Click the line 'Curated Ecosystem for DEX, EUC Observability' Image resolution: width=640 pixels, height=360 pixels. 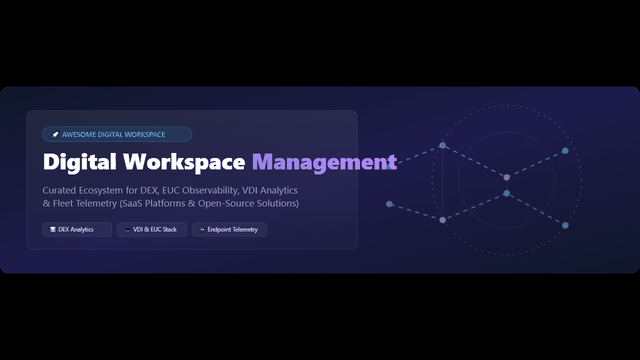coord(170,190)
